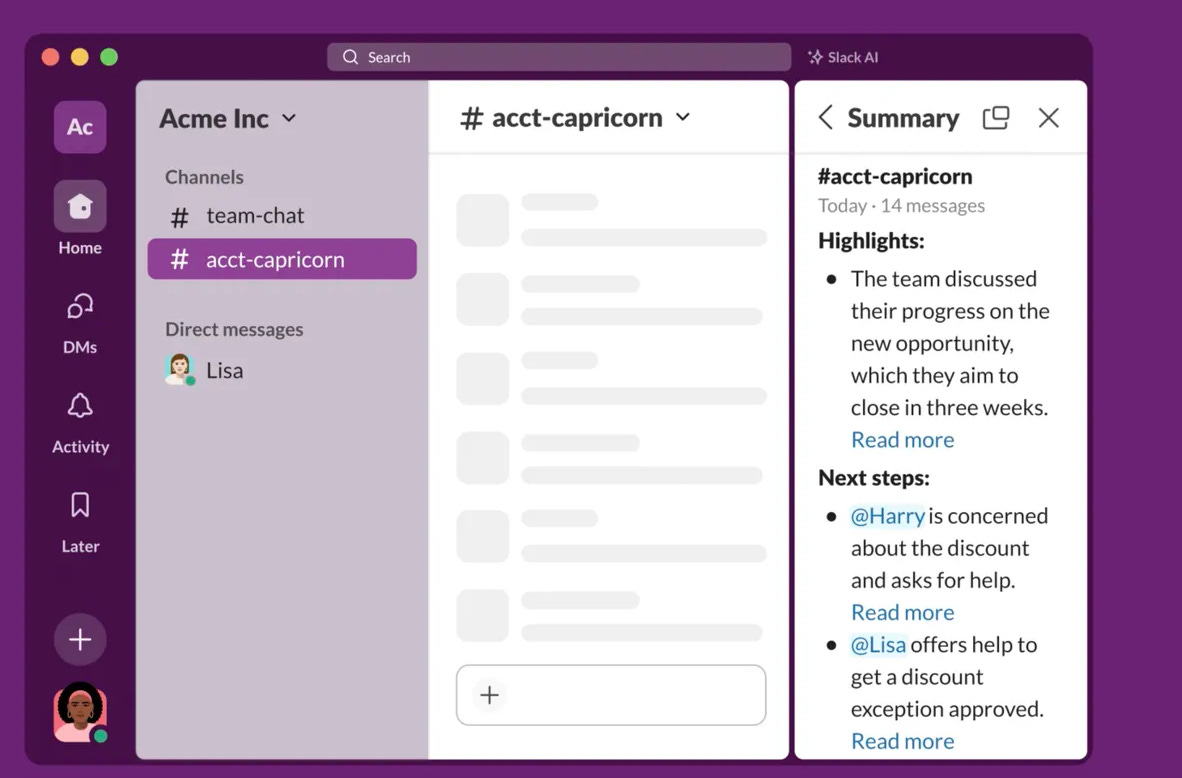Open the Summary in a new window
The height and width of the screenshot is (778, 1182).
[996, 118]
